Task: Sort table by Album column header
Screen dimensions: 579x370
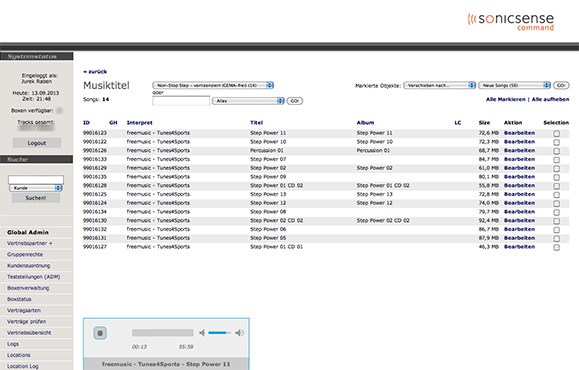Action: click(x=365, y=123)
